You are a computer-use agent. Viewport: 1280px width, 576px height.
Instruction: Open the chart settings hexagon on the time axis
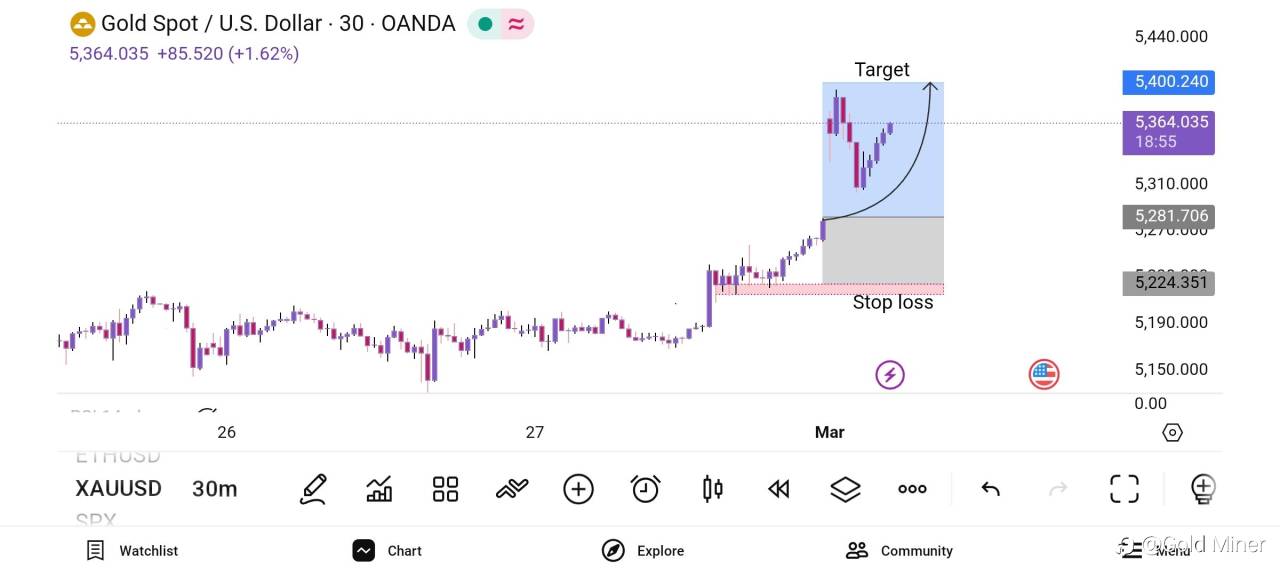click(x=1172, y=432)
